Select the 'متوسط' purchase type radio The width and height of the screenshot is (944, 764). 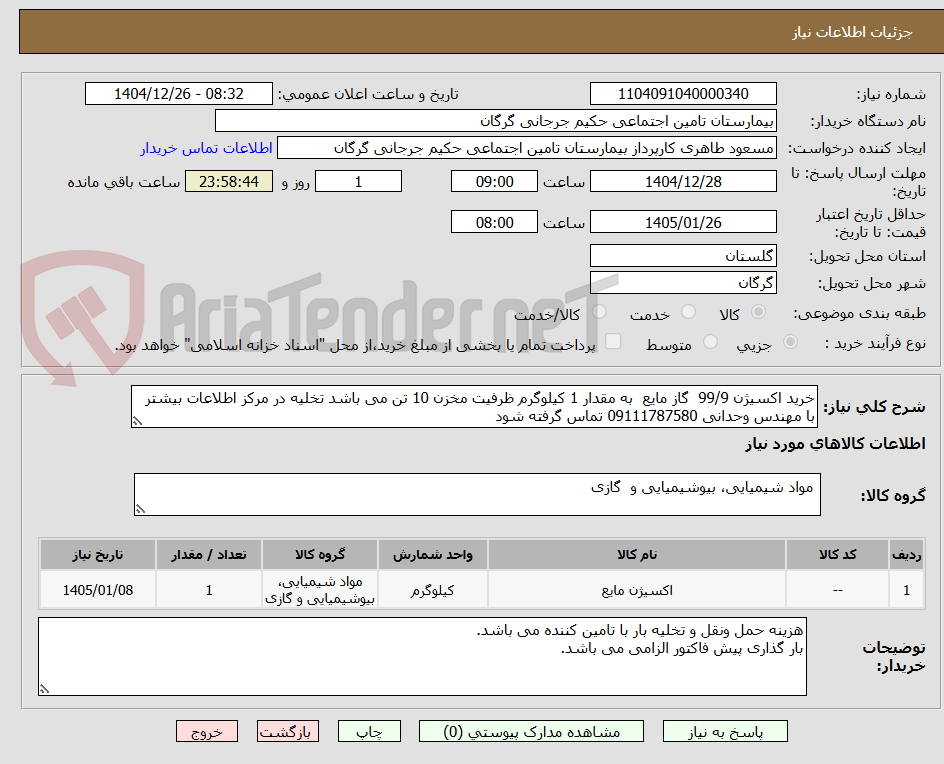pos(710,342)
